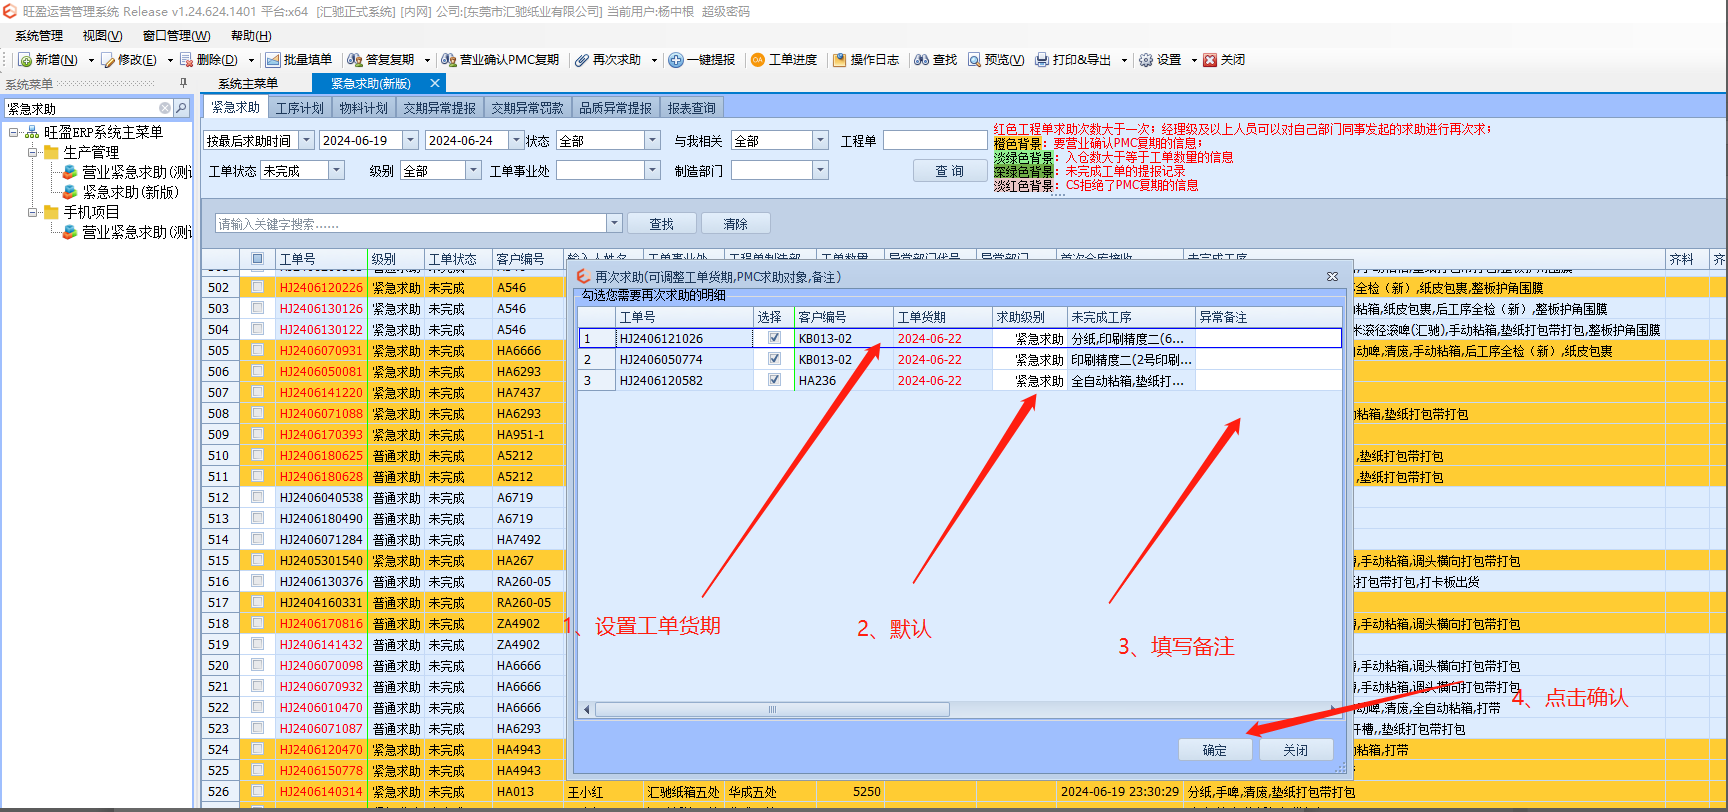Open end date 2024-06-24 picker
The image size is (1728, 812).
coord(517,141)
